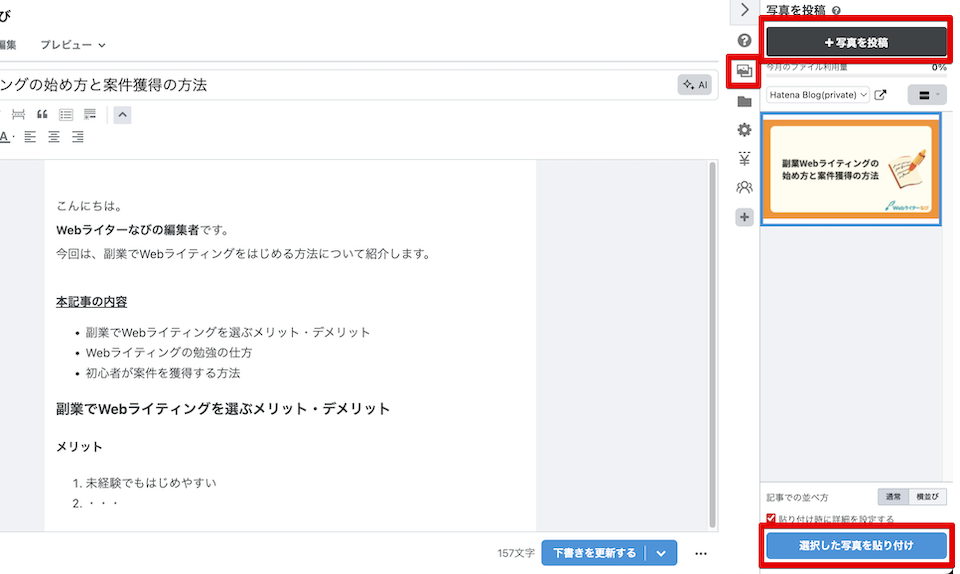
Task: Select the 通常 layout option
Action: click(x=894, y=497)
